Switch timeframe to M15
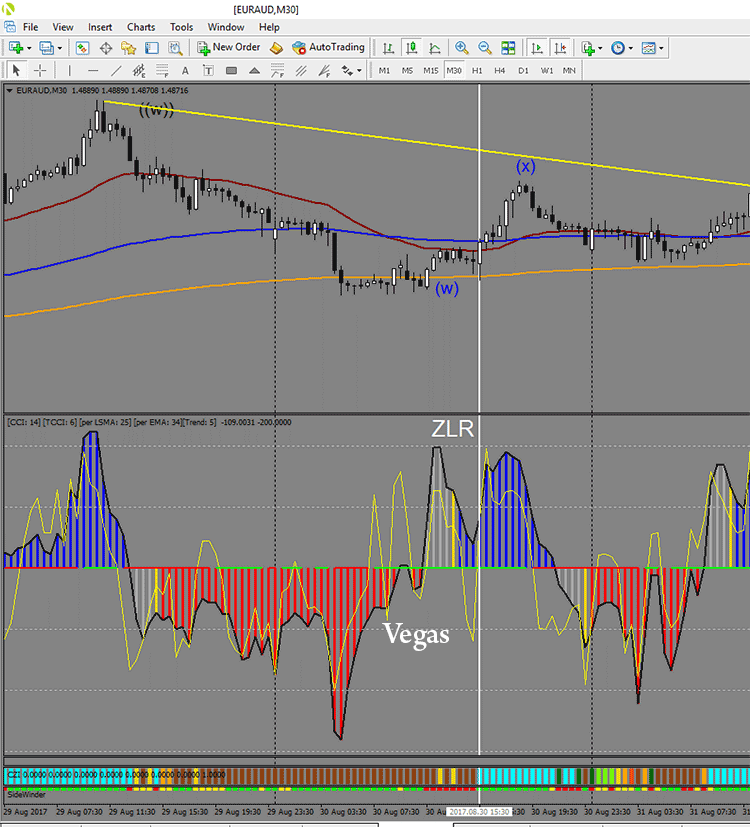This screenshot has width=750, height=827. tap(430, 70)
